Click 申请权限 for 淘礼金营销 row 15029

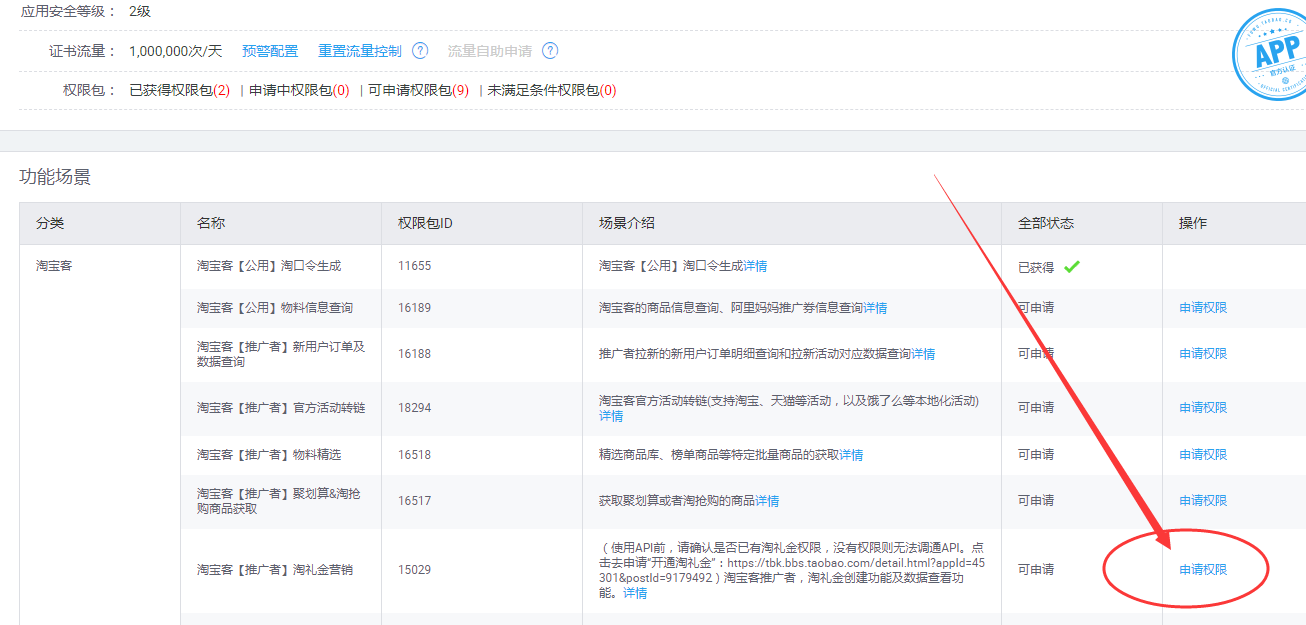tap(1203, 570)
